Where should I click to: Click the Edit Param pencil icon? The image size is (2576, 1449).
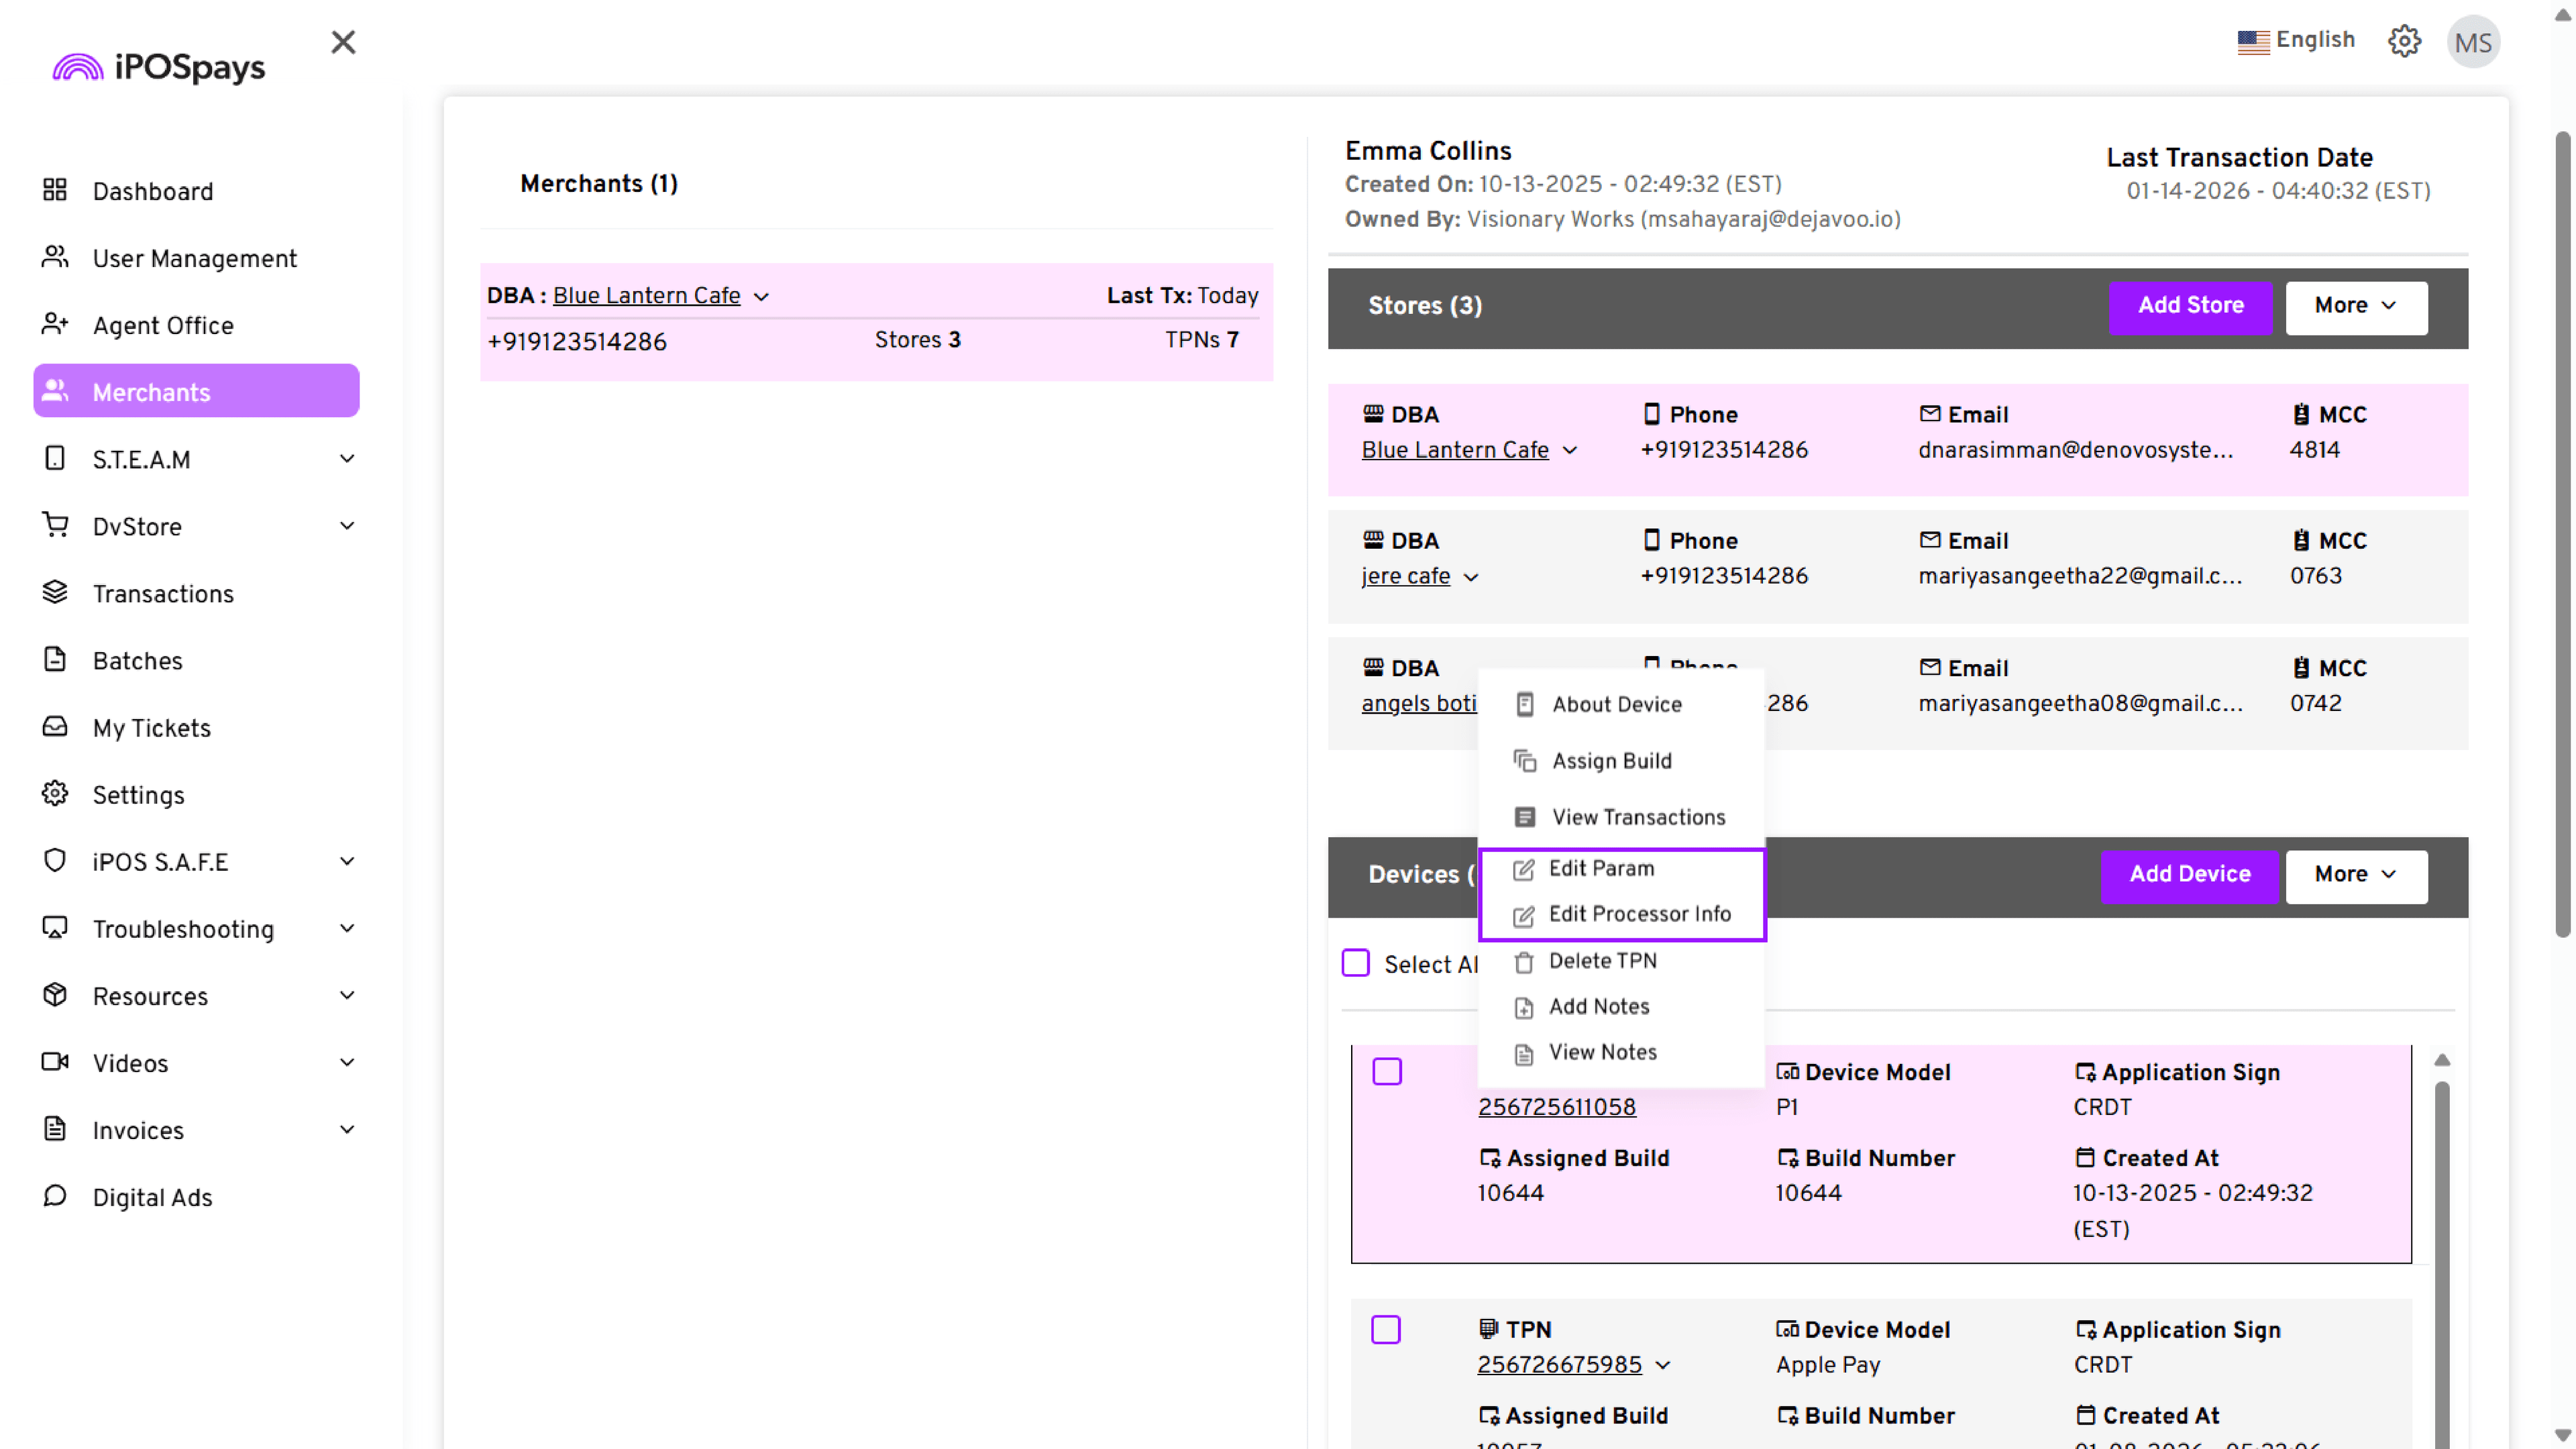pyautogui.click(x=1523, y=869)
